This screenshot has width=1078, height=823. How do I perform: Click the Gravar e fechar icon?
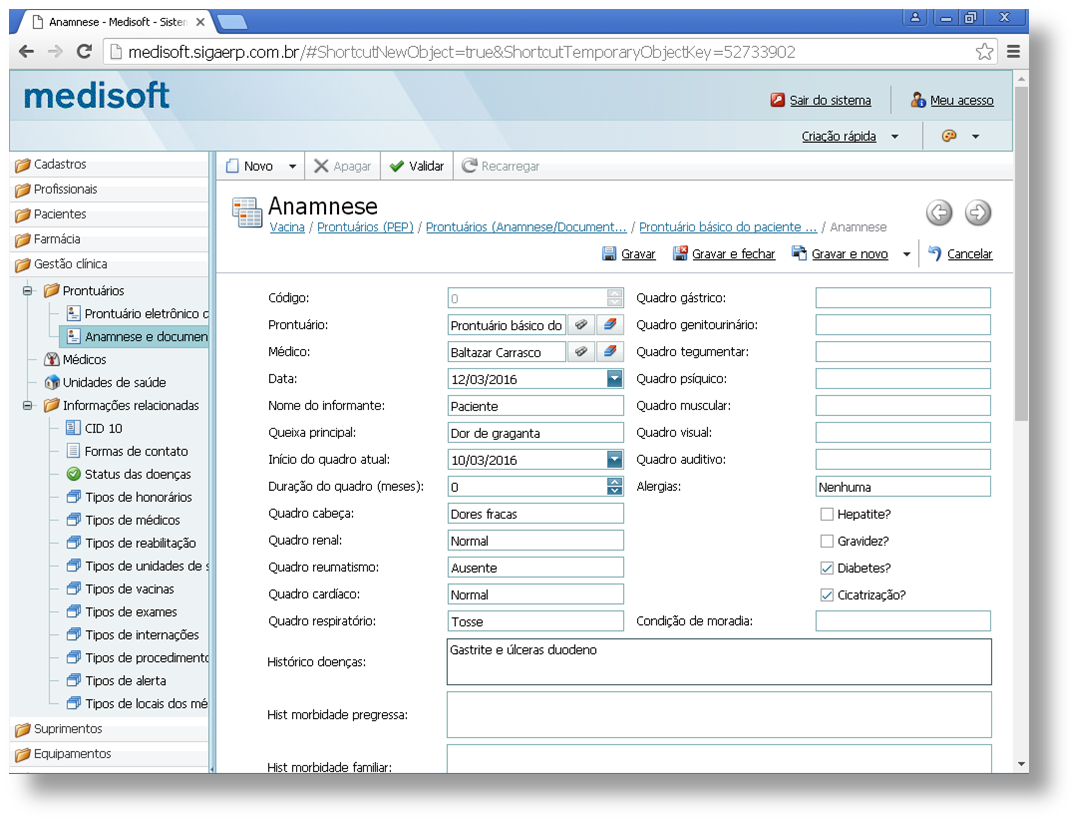pyautogui.click(x=680, y=254)
